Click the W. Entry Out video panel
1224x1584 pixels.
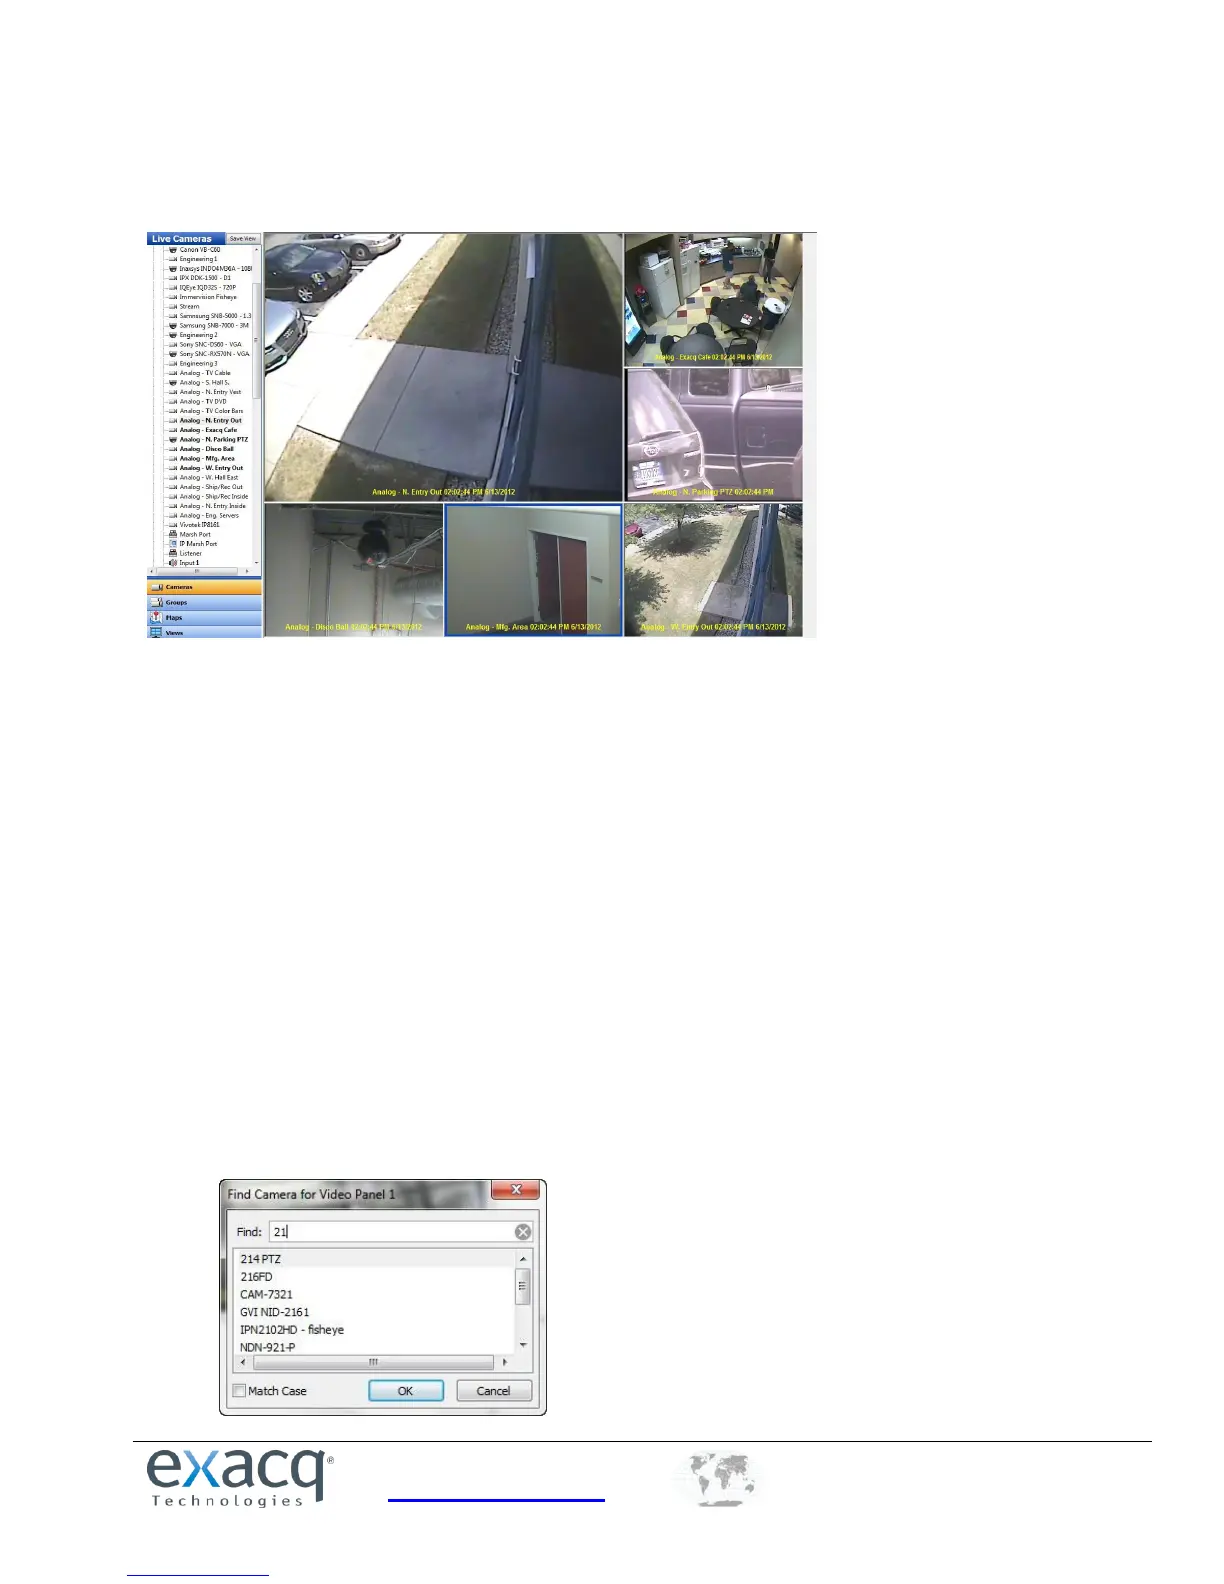pos(714,570)
